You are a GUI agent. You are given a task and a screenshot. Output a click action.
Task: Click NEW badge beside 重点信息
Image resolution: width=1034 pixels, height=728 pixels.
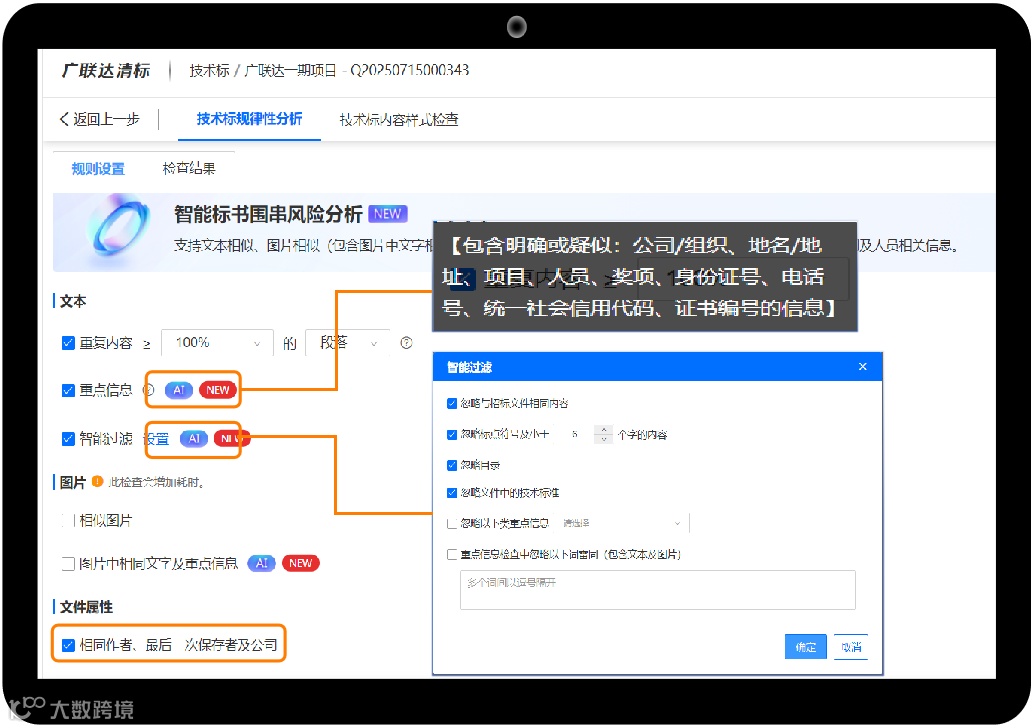coord(218,390)
